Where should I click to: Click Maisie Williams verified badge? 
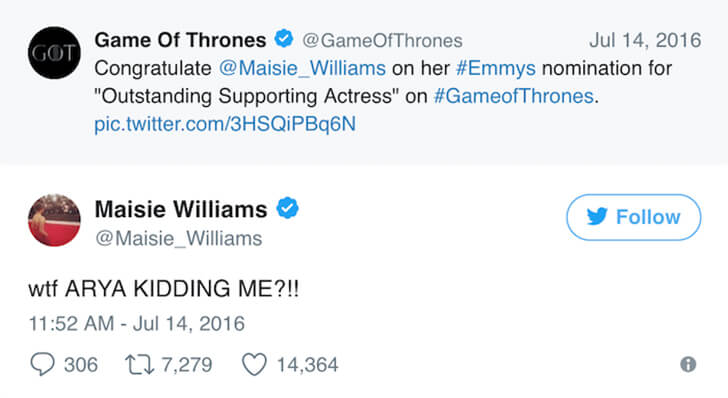pyautogui.click(x=288, y=208)
